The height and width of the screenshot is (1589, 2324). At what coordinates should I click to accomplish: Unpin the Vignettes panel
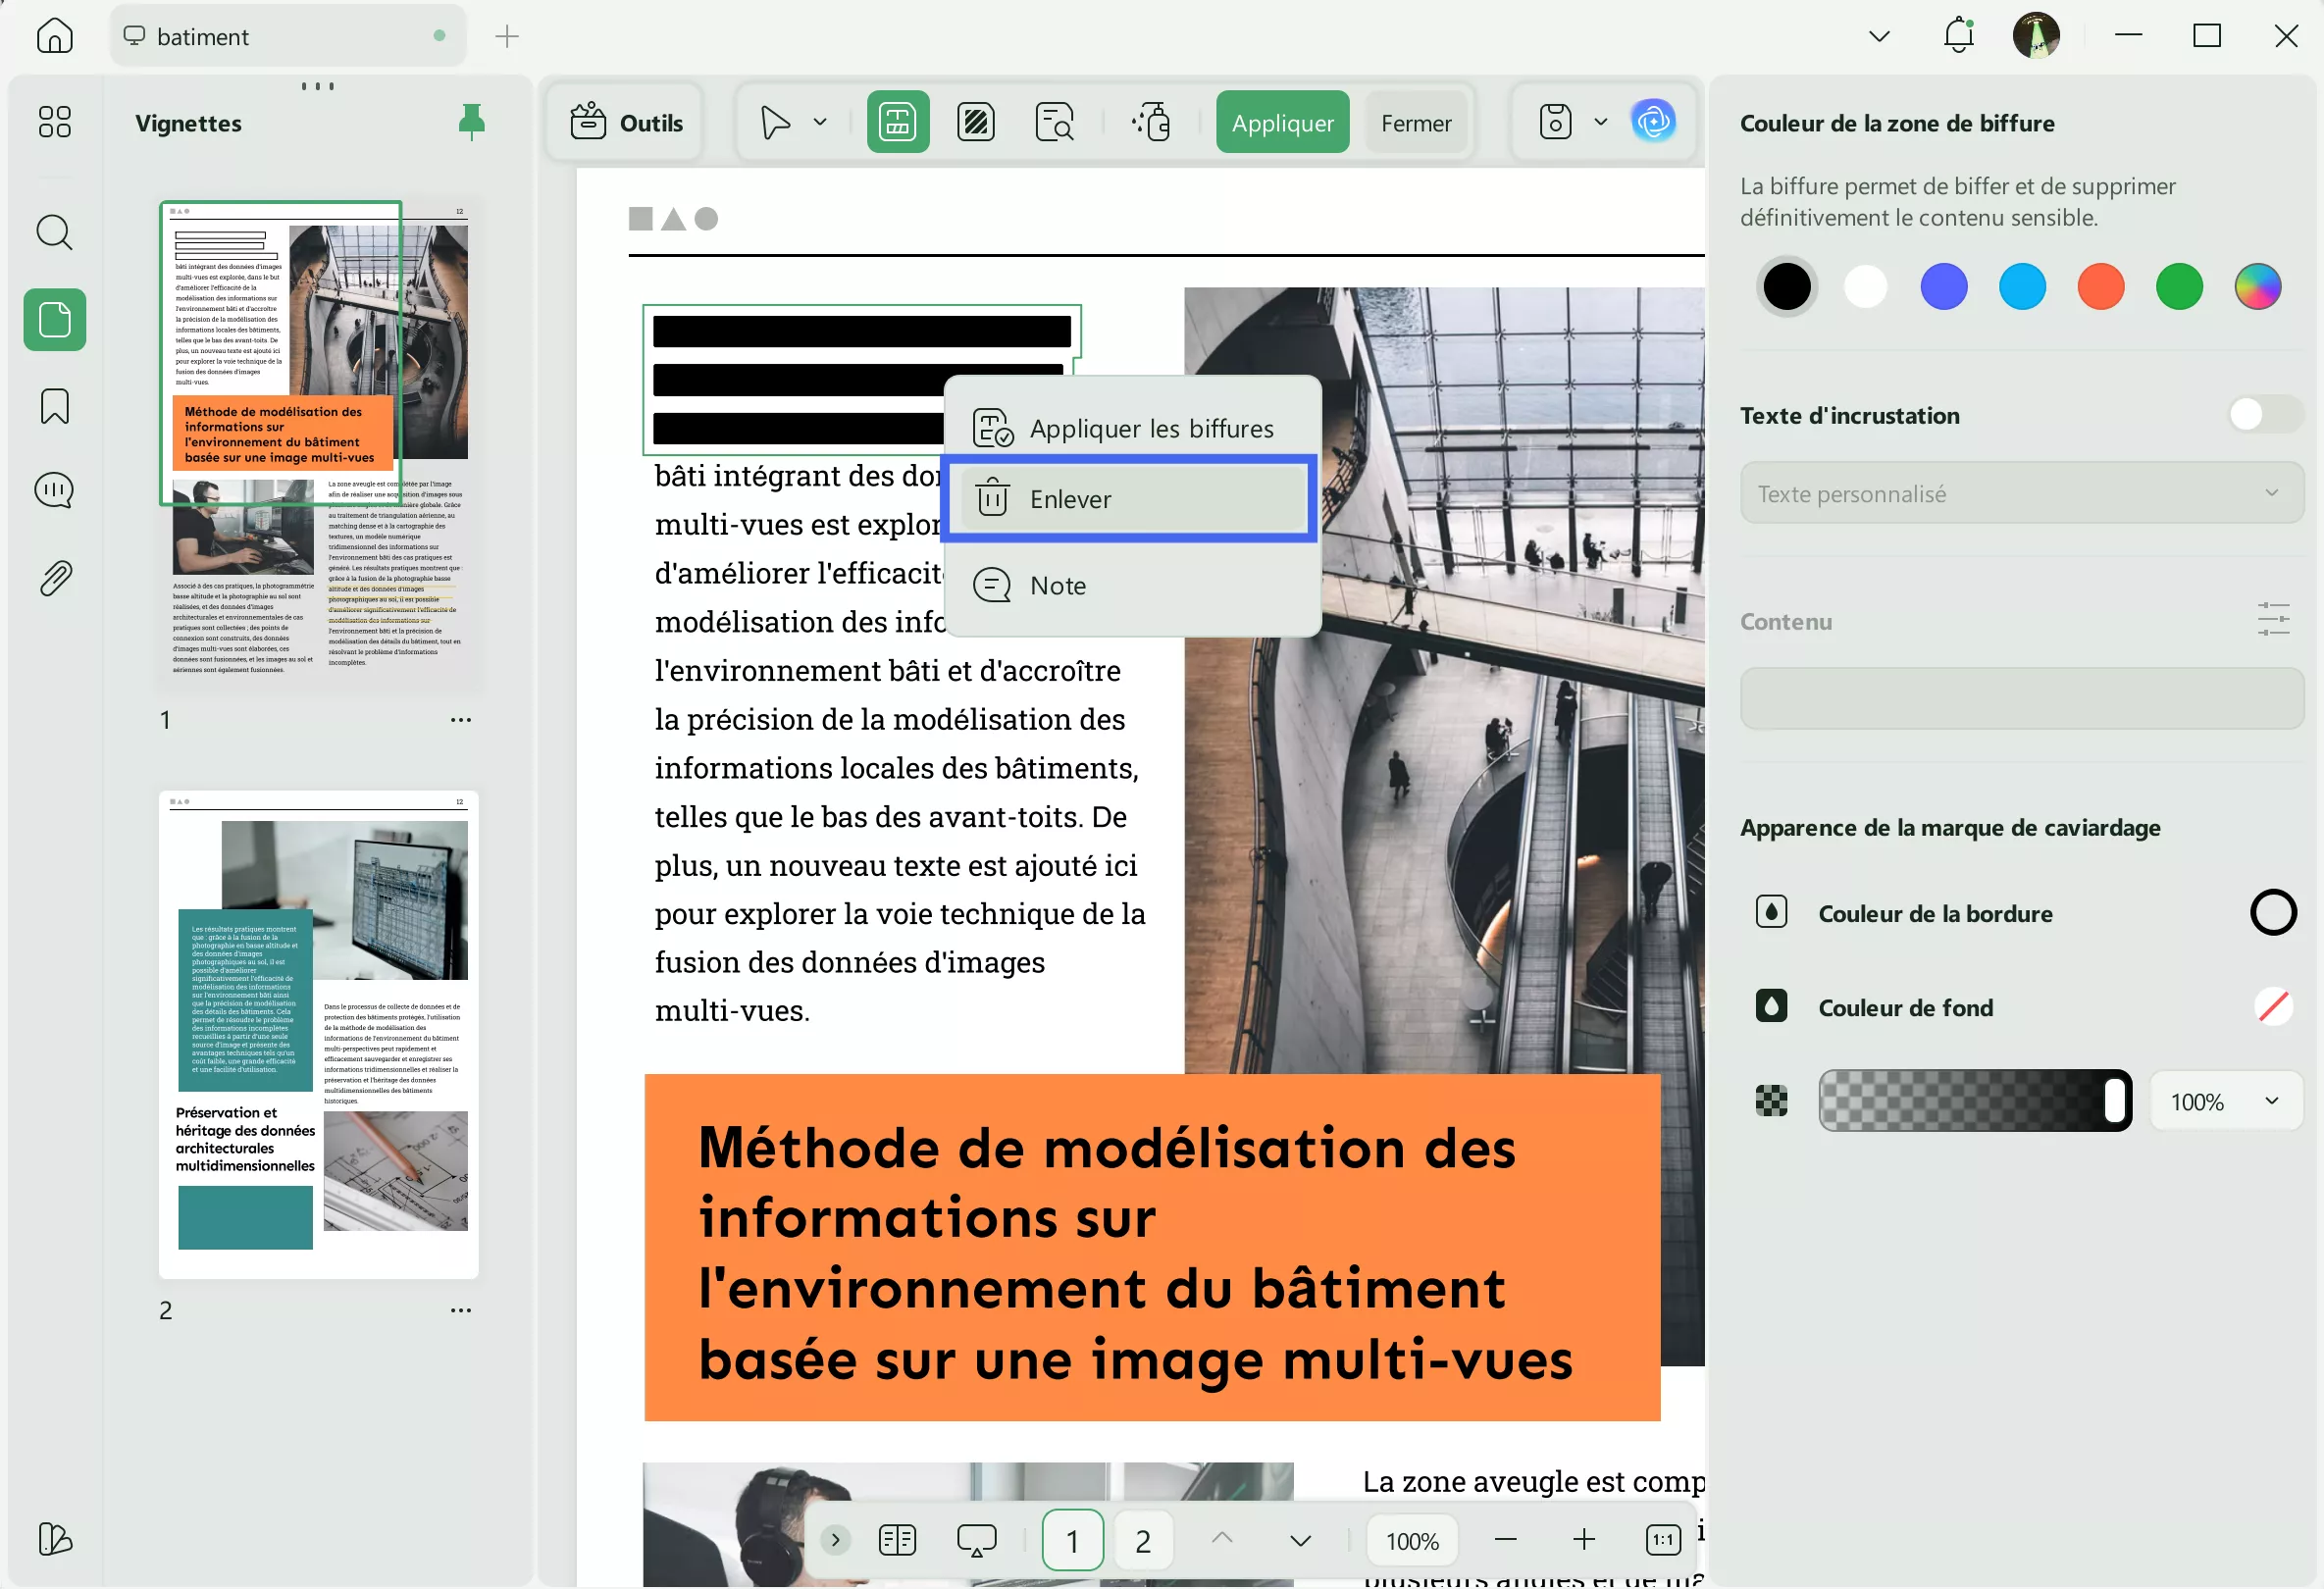(x=471, y=122)
